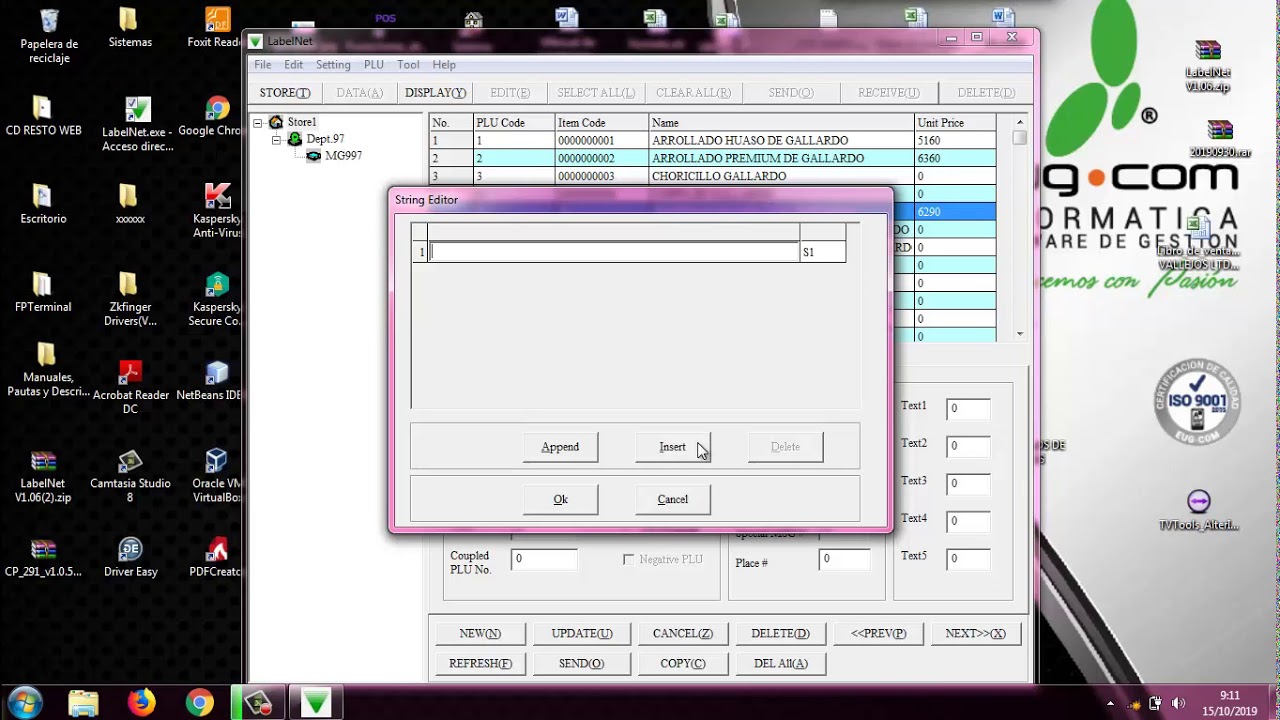Launch LabelNet.exe shortcut on desktop
1280x720 pixels.
pos(137,124)
